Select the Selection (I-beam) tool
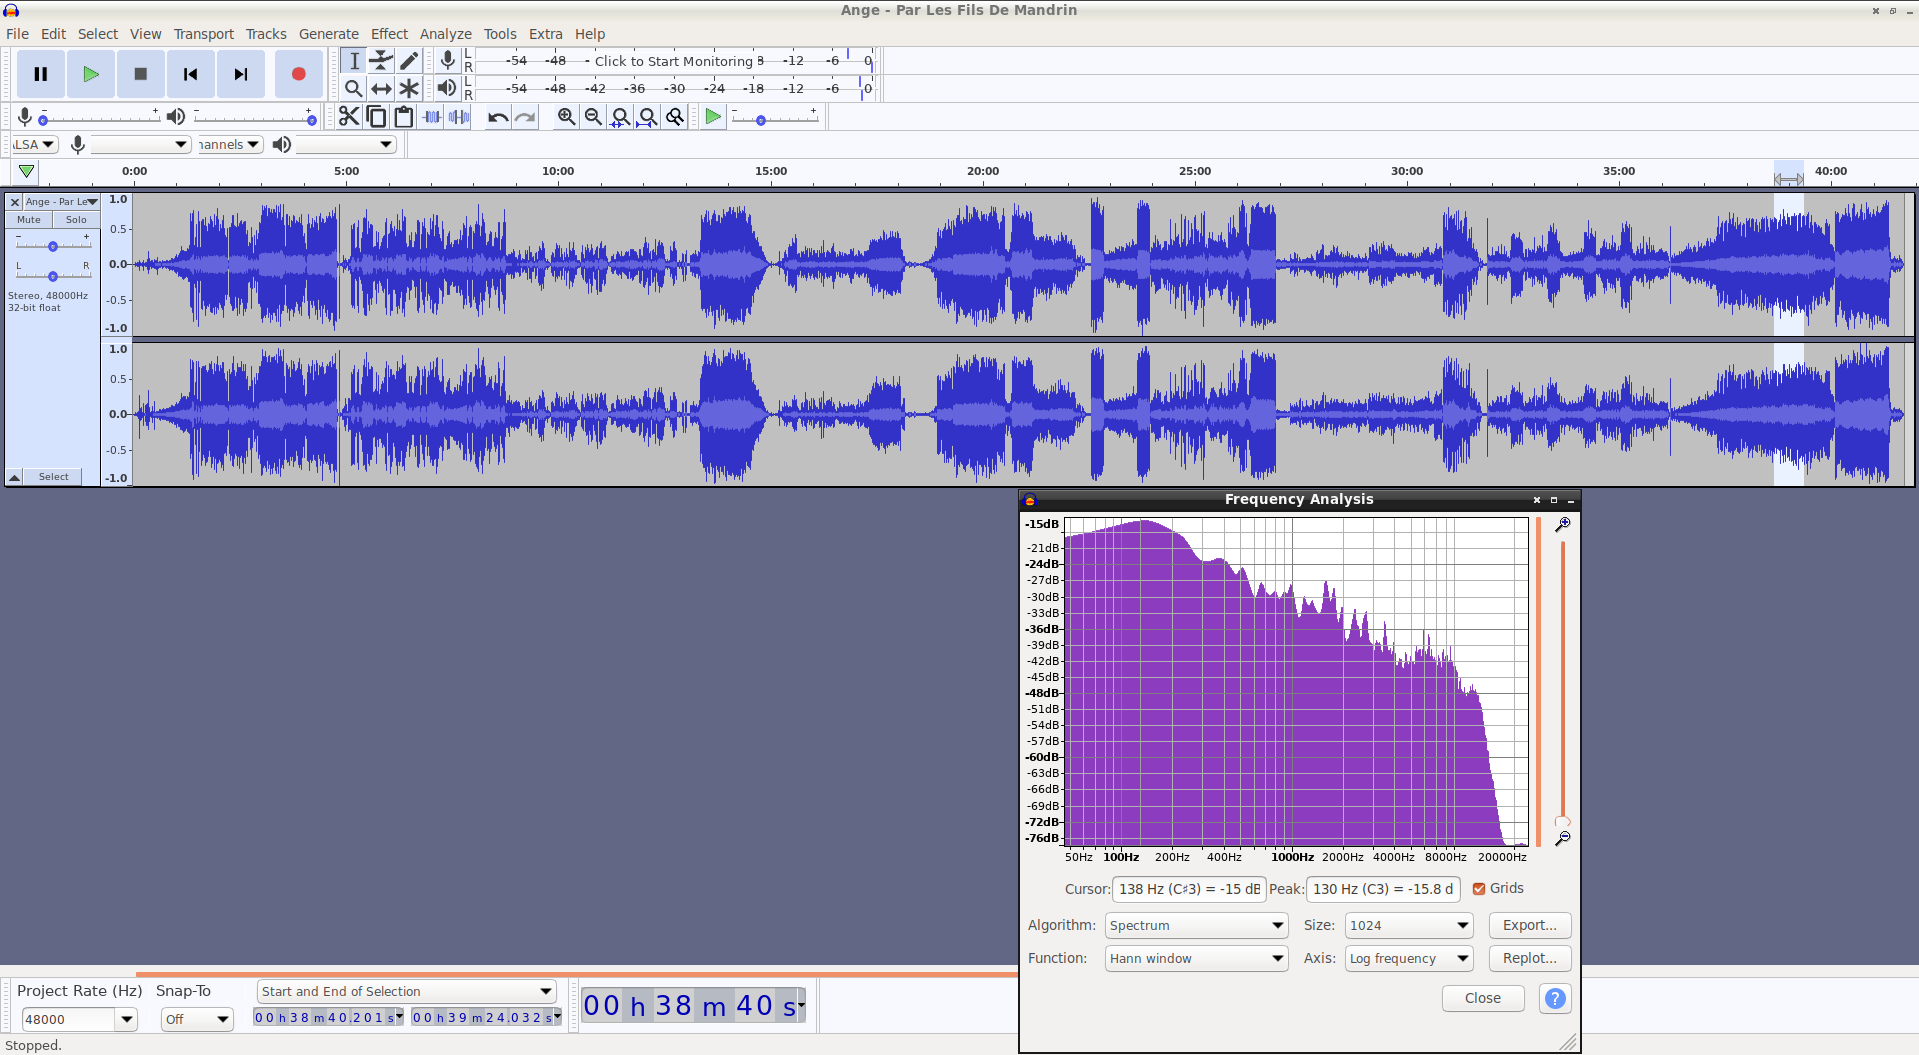The height and width of the screenshot is (1055, 1919). [x=354, y=61]
